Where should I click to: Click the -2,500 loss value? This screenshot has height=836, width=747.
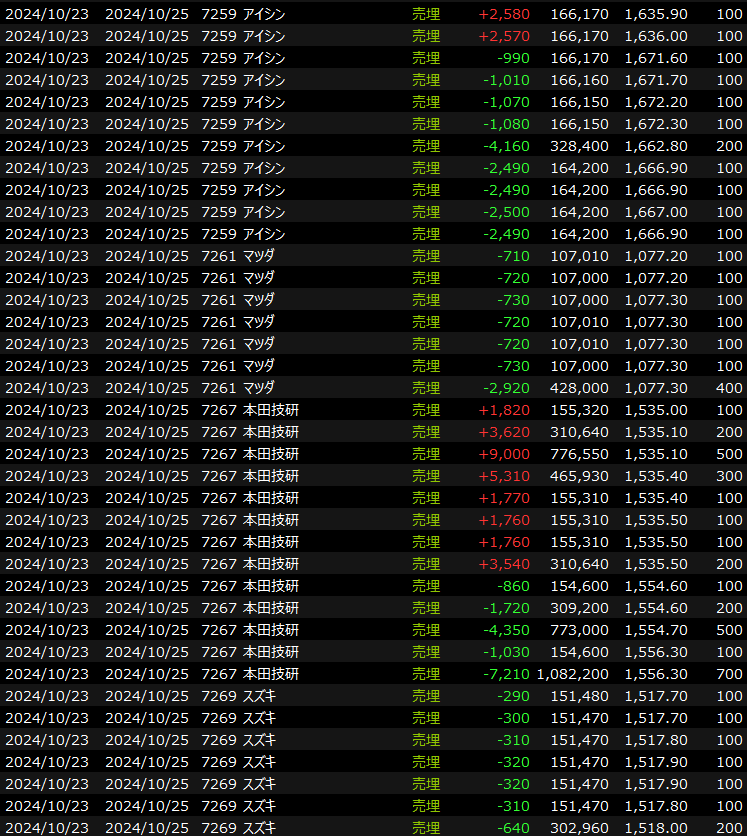509,212
